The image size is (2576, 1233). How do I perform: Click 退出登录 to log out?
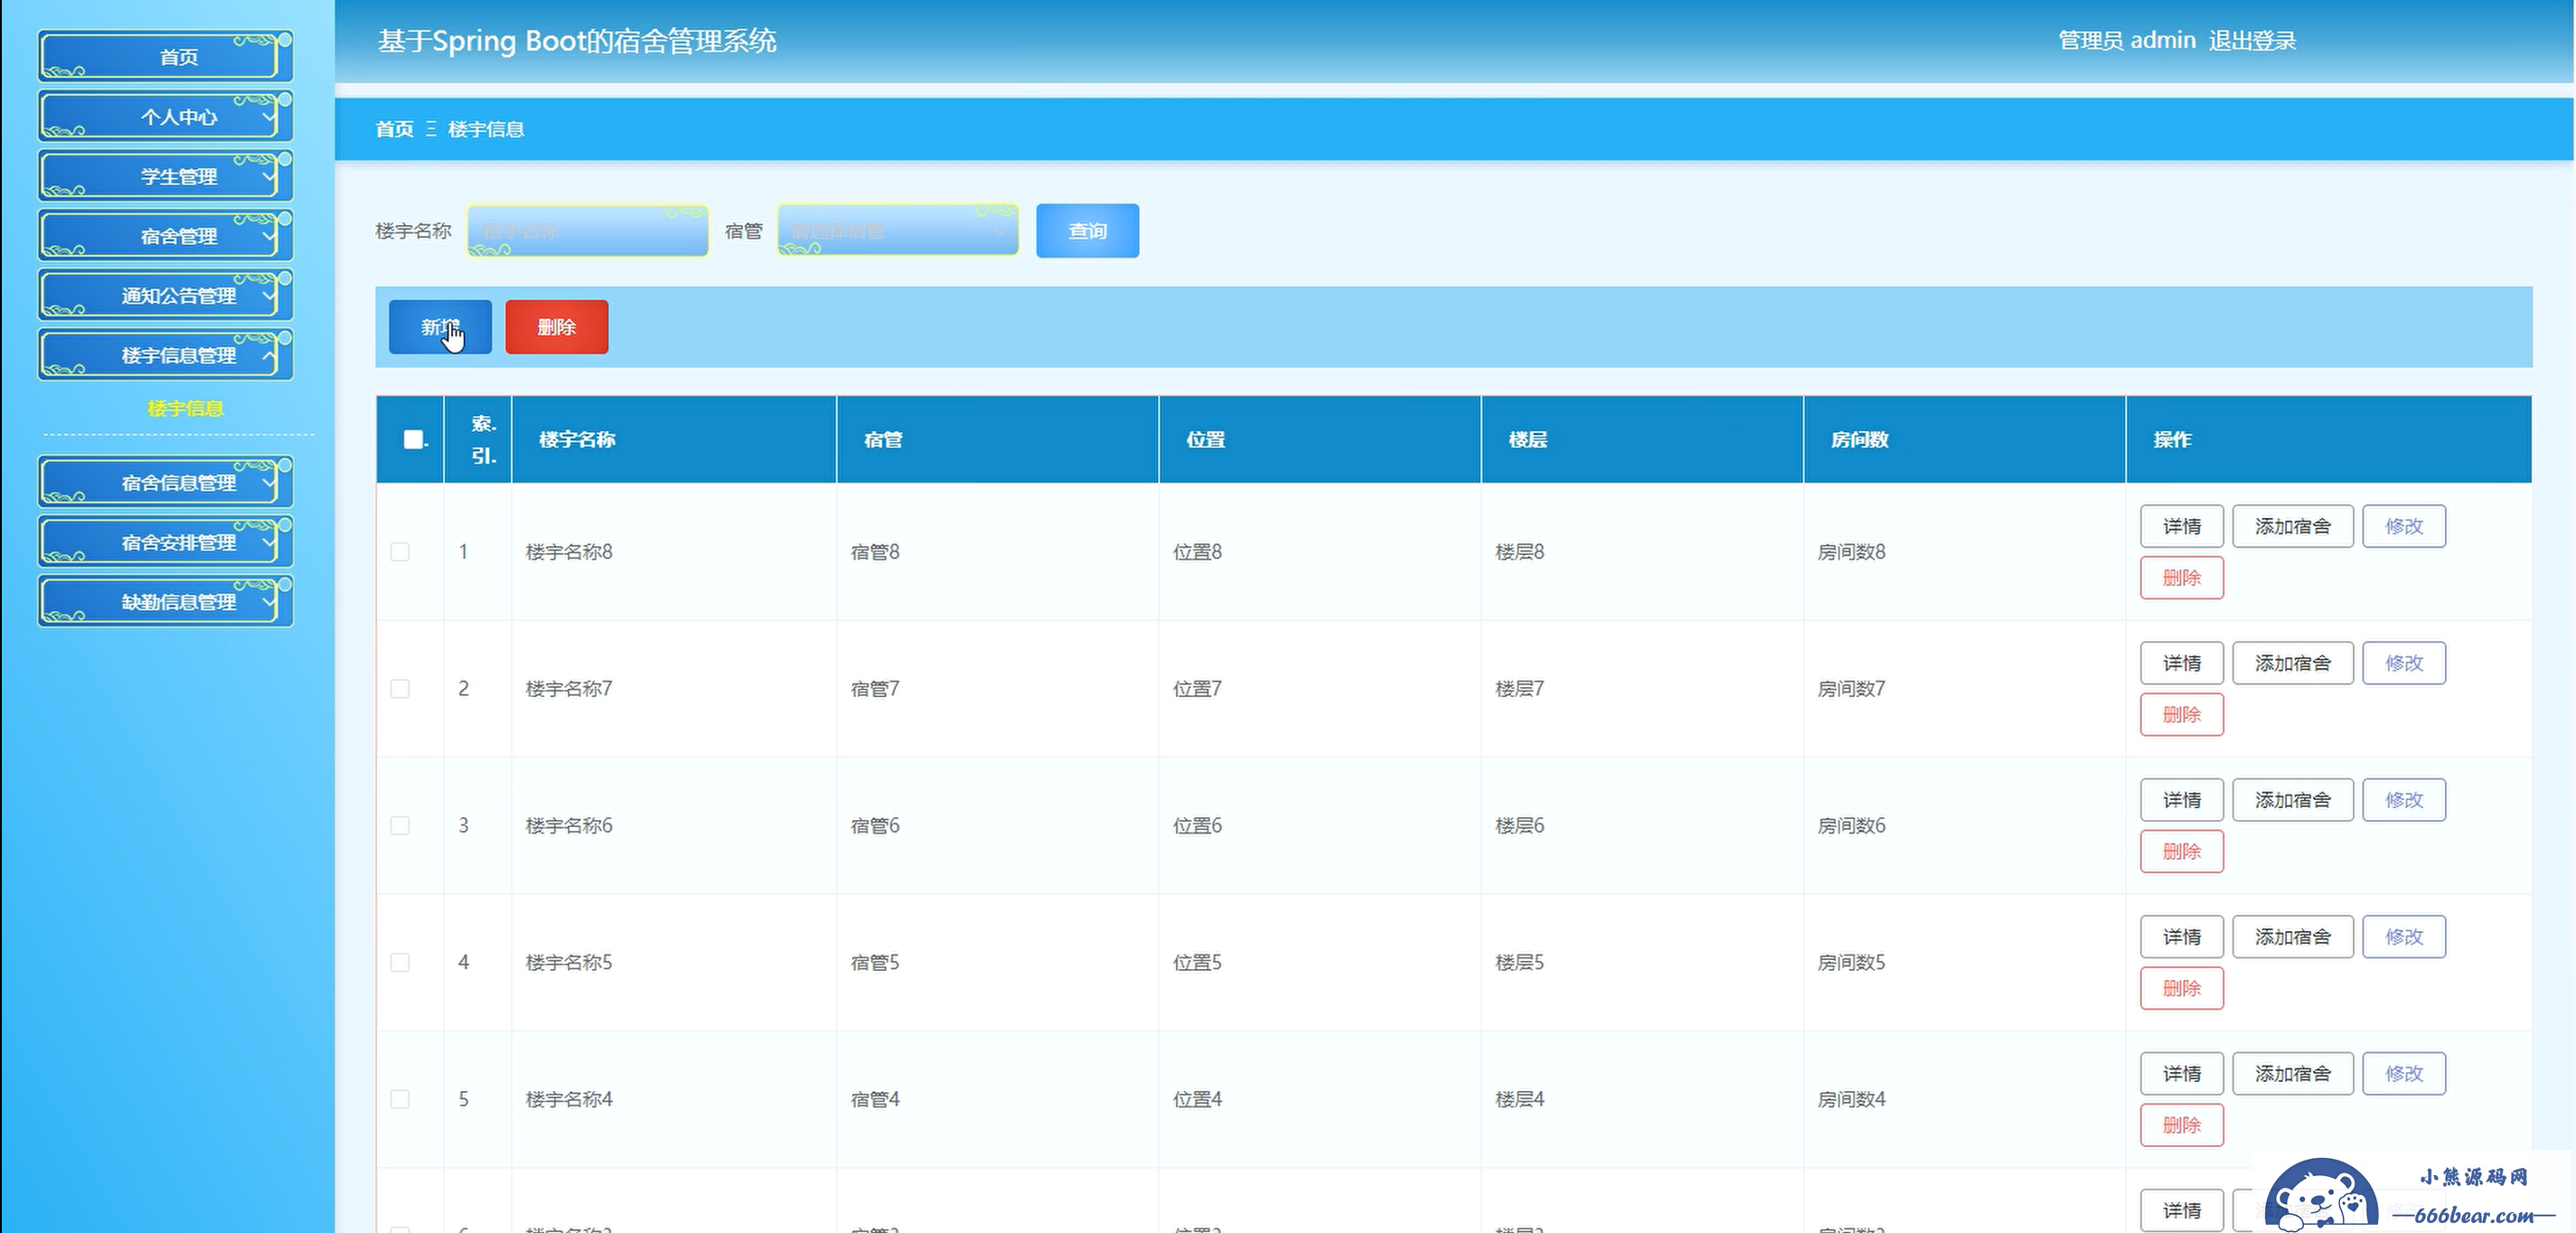(2252, 40)
